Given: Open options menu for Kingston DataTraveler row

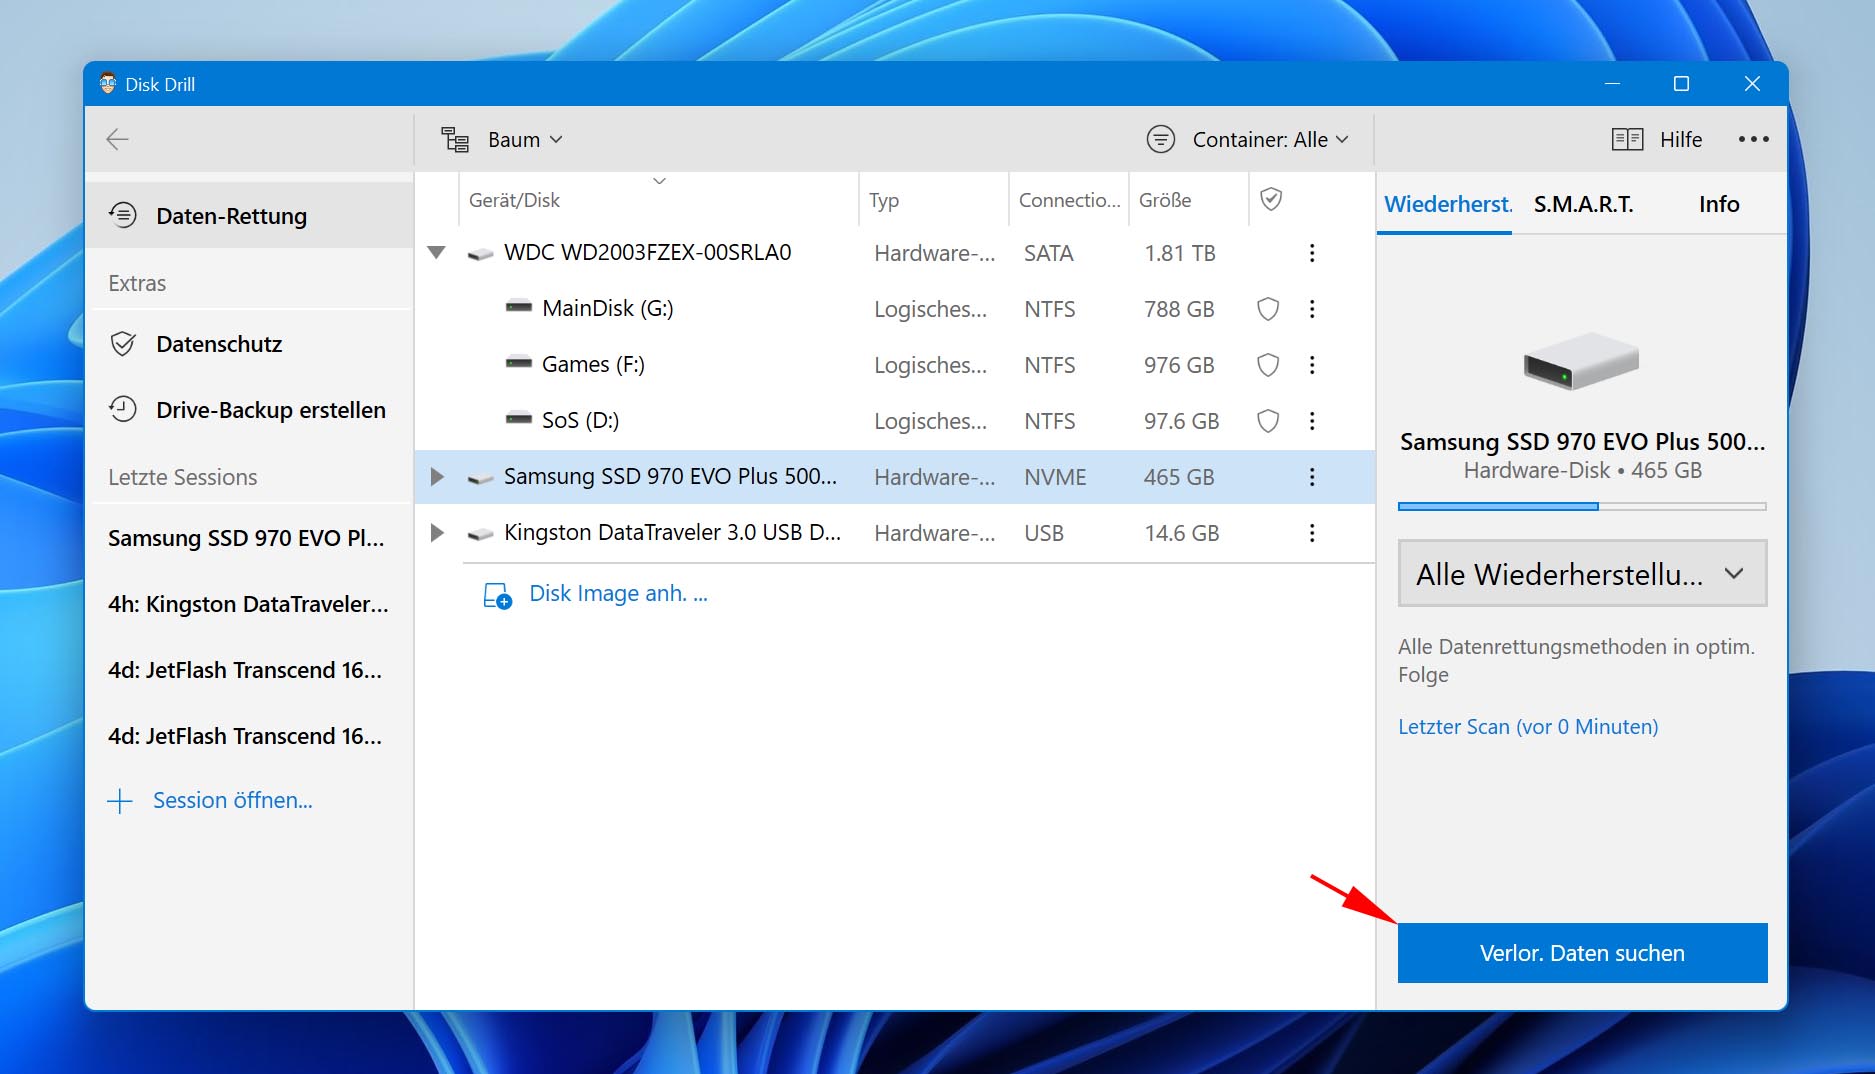Looking at the screenshot, I should tap(1312, 533).
